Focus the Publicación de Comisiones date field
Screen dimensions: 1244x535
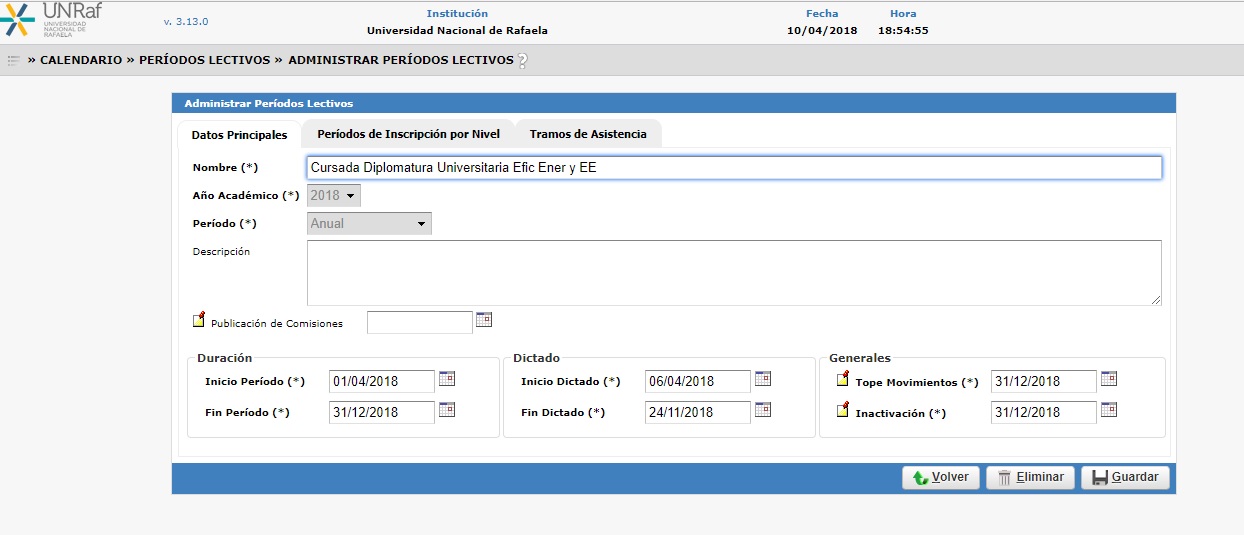[420, 322]
